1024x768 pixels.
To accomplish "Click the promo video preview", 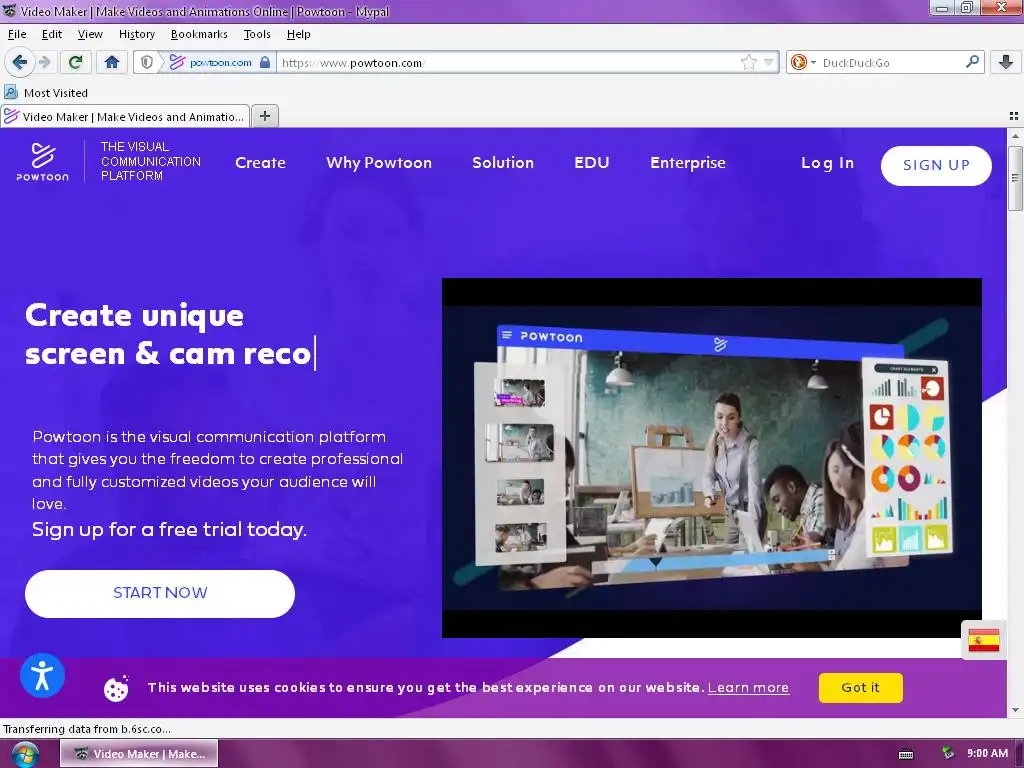I will click(712, 458).
